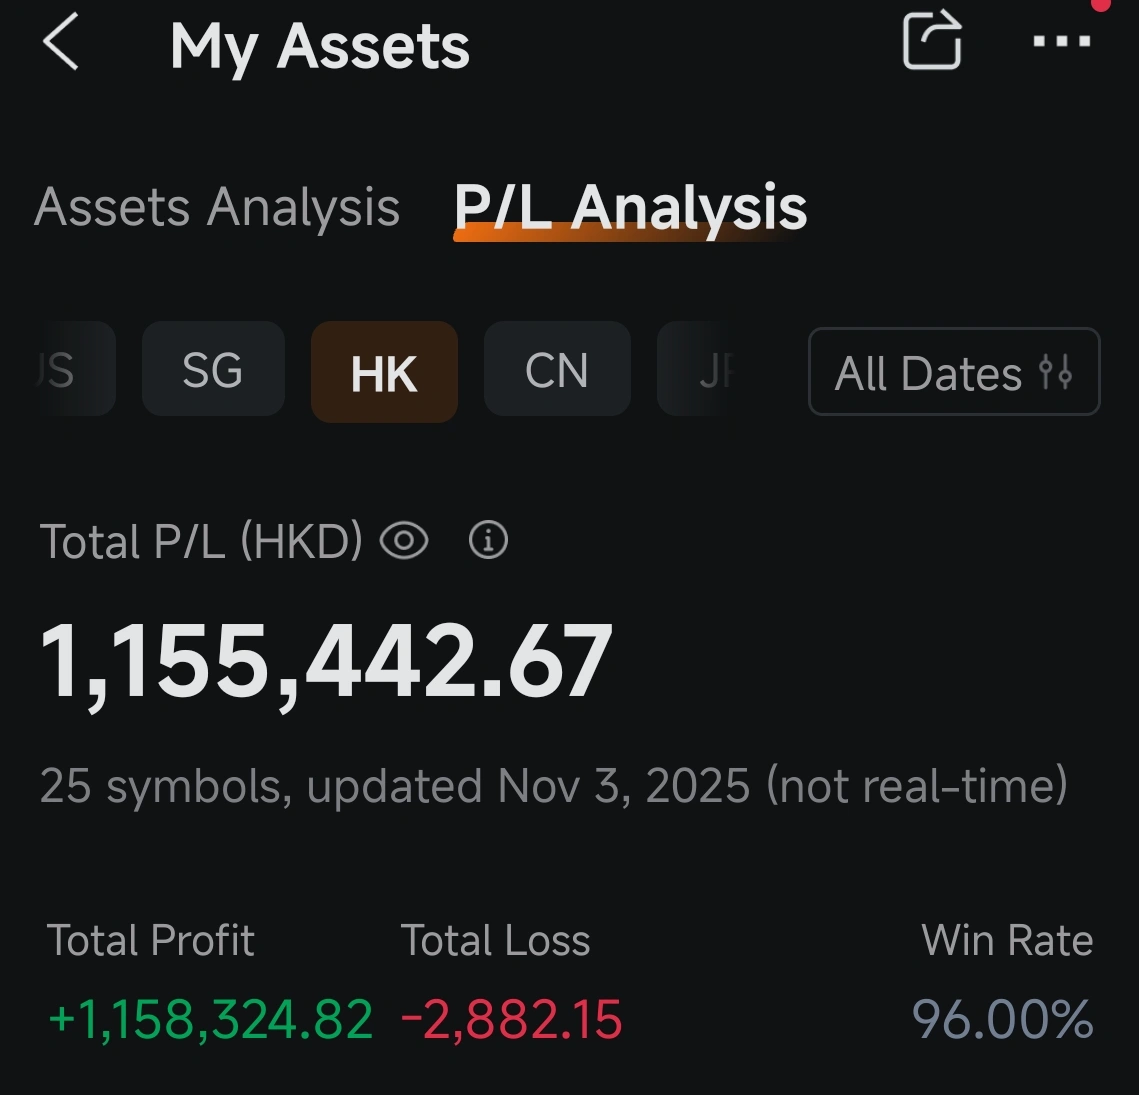Screen dimensions: 1139x1095
Task: Tap the filter sliders icon in All Dates
Action: (1055, 372)
